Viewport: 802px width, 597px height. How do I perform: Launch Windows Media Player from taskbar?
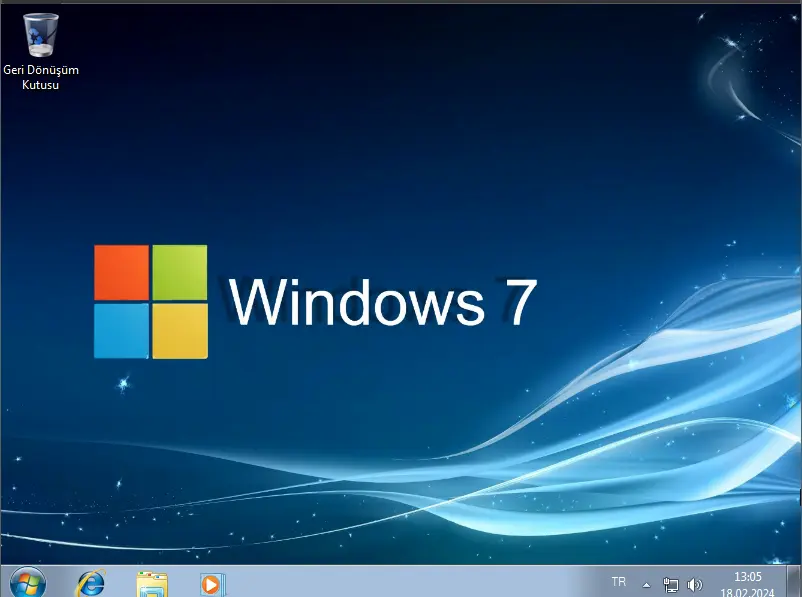coord(212,584)
